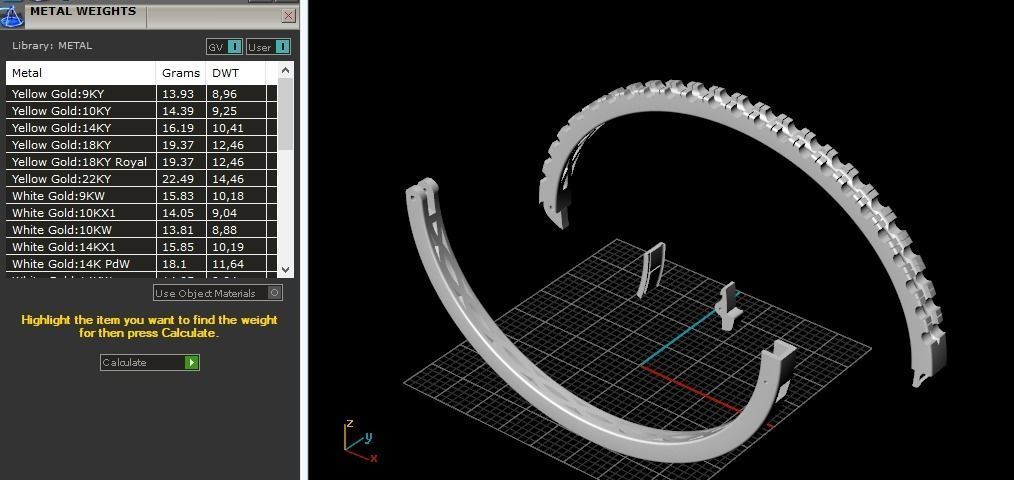The image size is (1014, 480).
Task: Click the metal list scroll down arrow
Action: [286, 270]
